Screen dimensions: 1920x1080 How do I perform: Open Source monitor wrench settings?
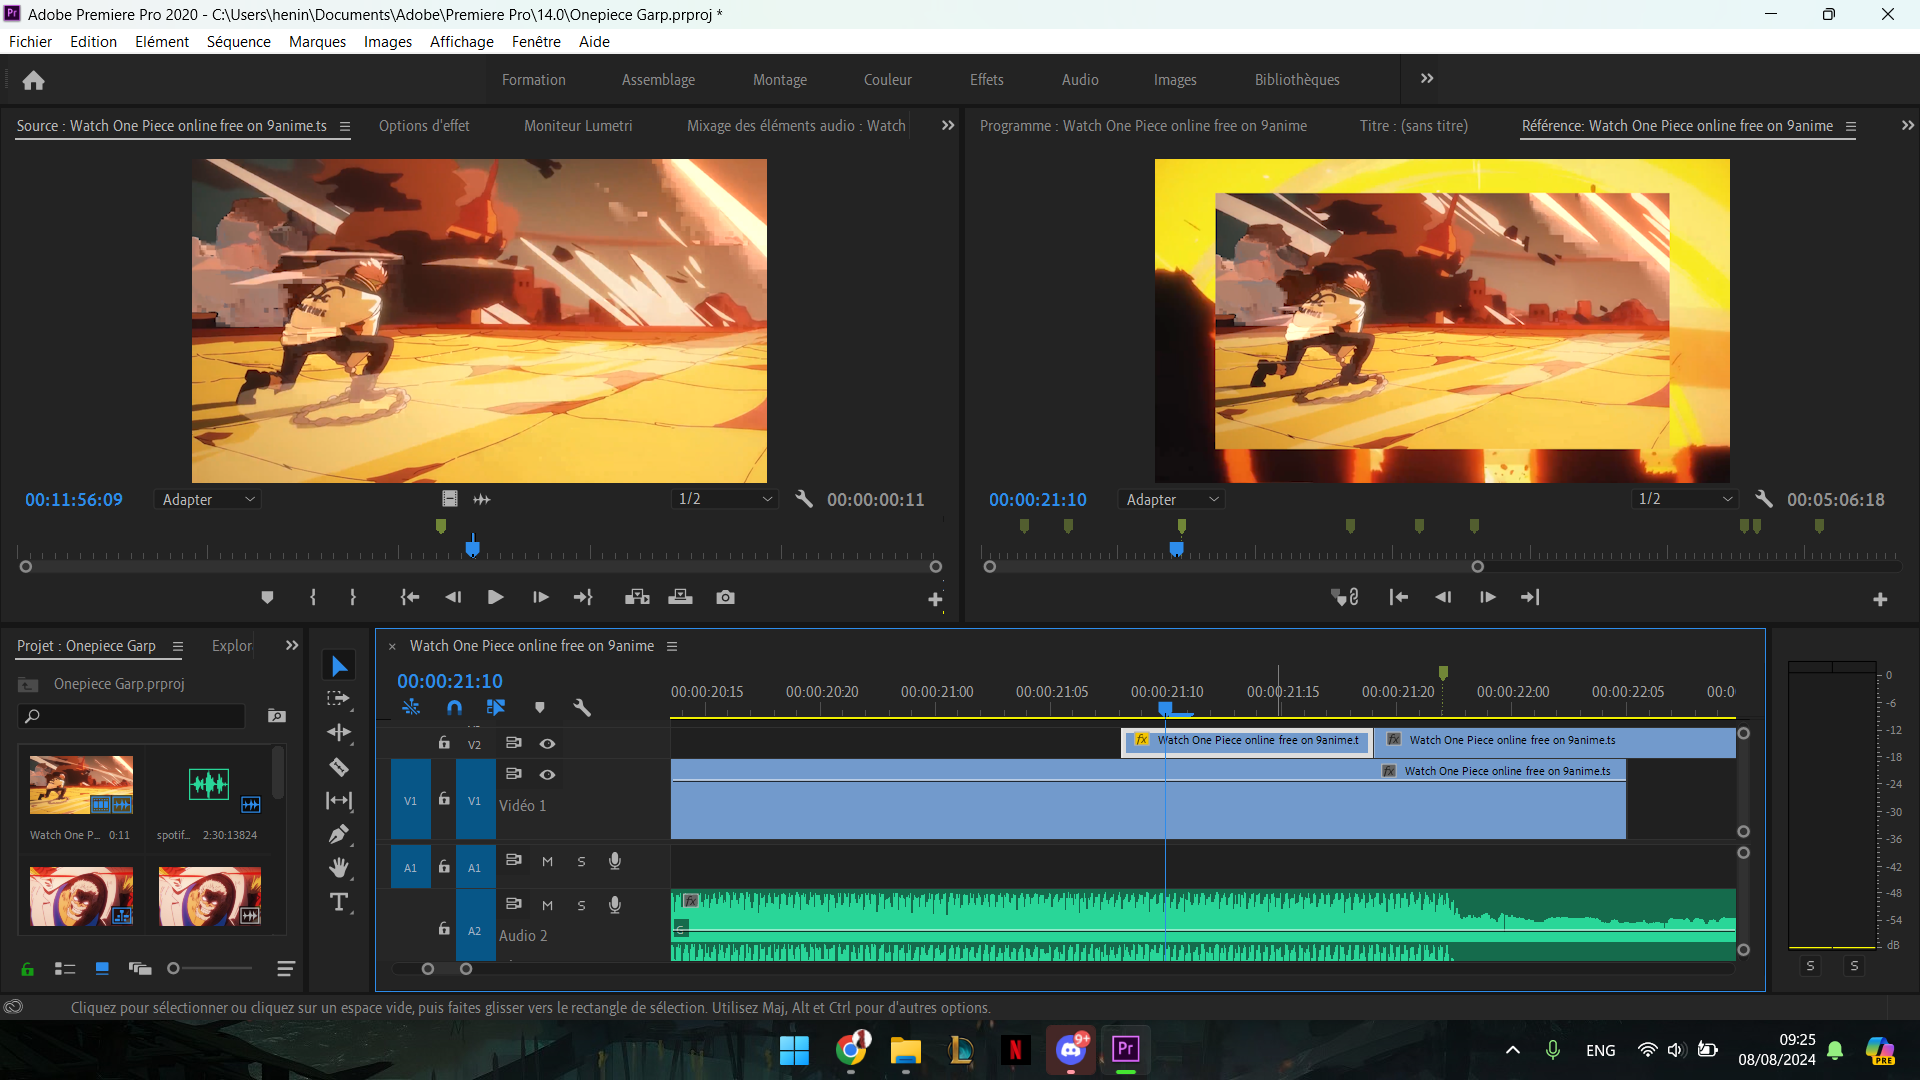pyautogui.click(x=804, y=498)
